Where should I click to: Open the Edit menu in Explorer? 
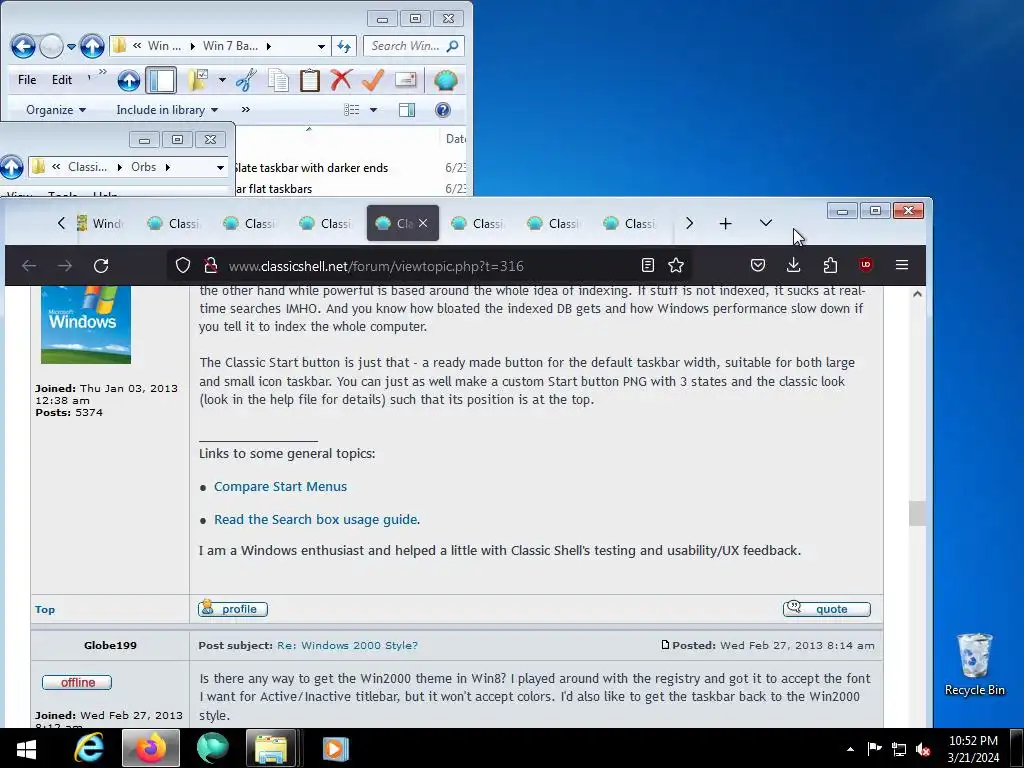(x=62, y=80)
